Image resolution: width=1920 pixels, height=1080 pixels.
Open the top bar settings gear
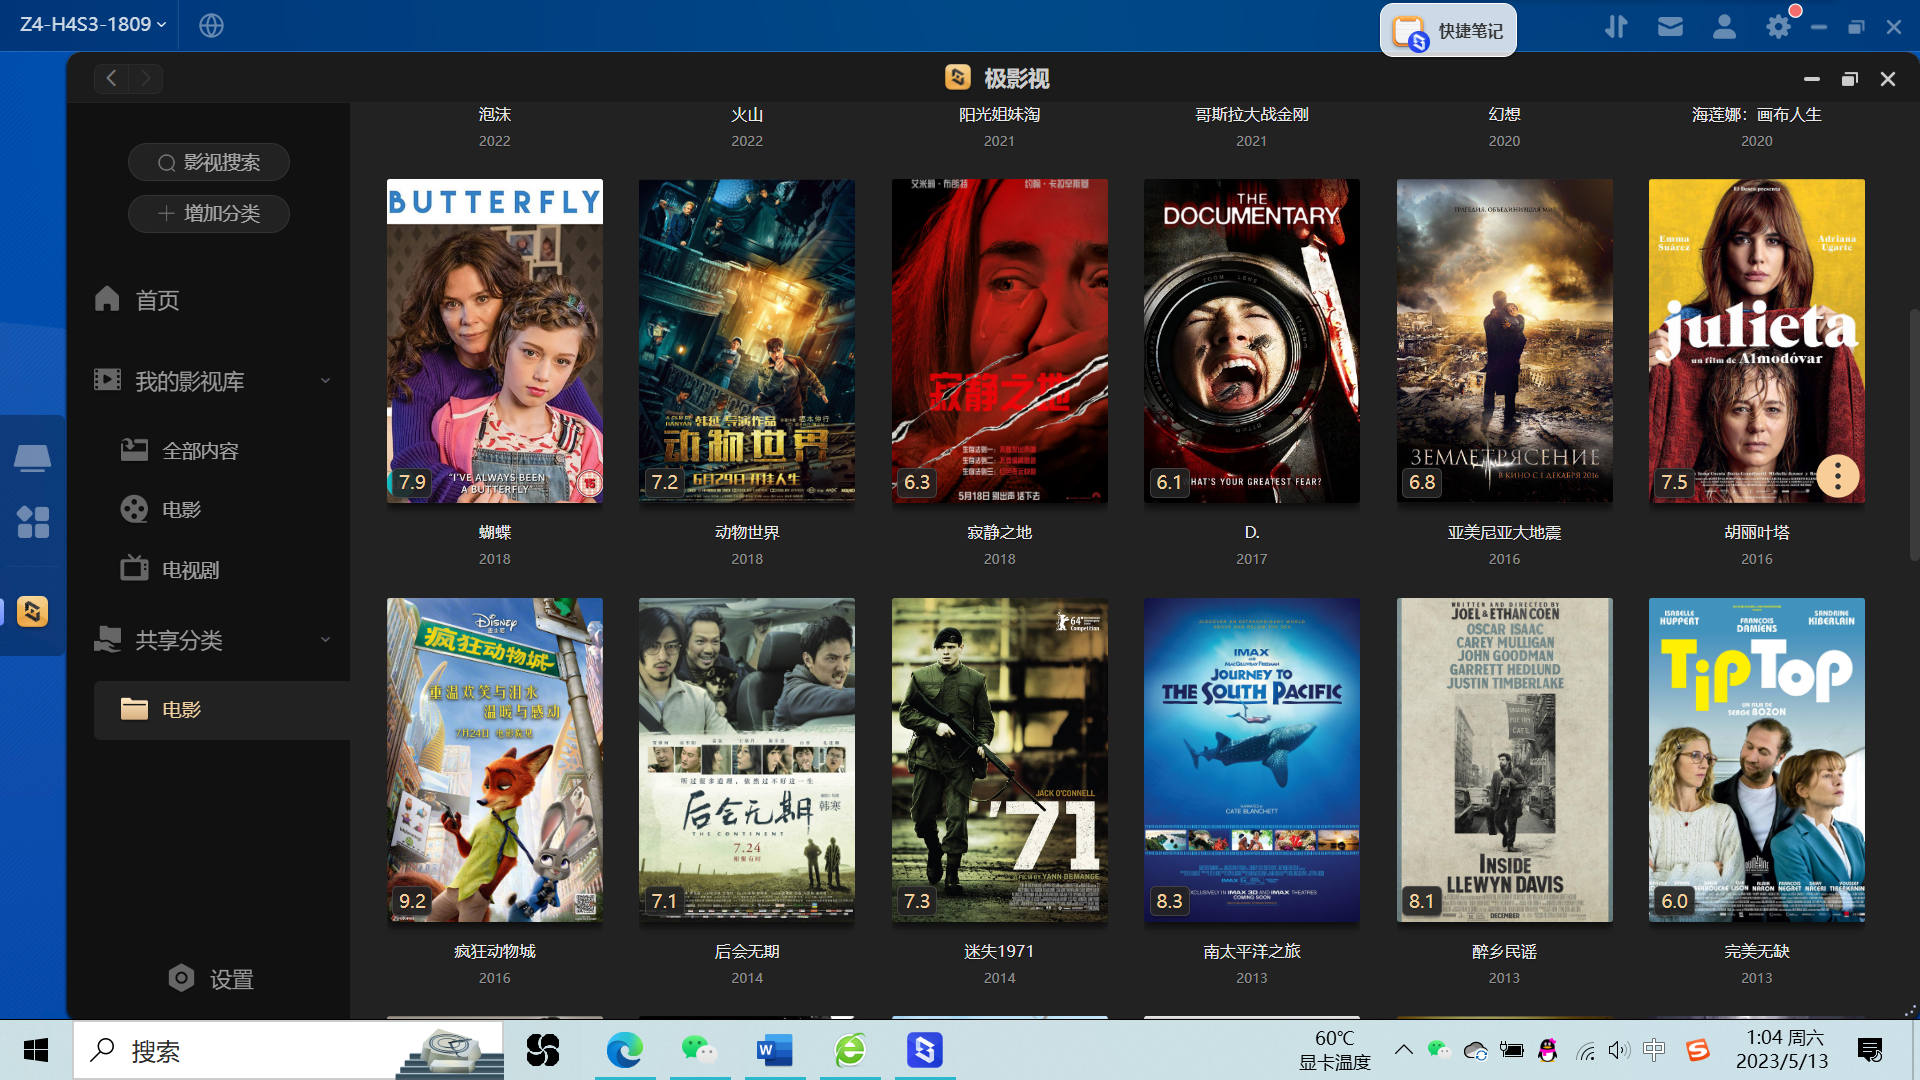(x=1778, y=27)
